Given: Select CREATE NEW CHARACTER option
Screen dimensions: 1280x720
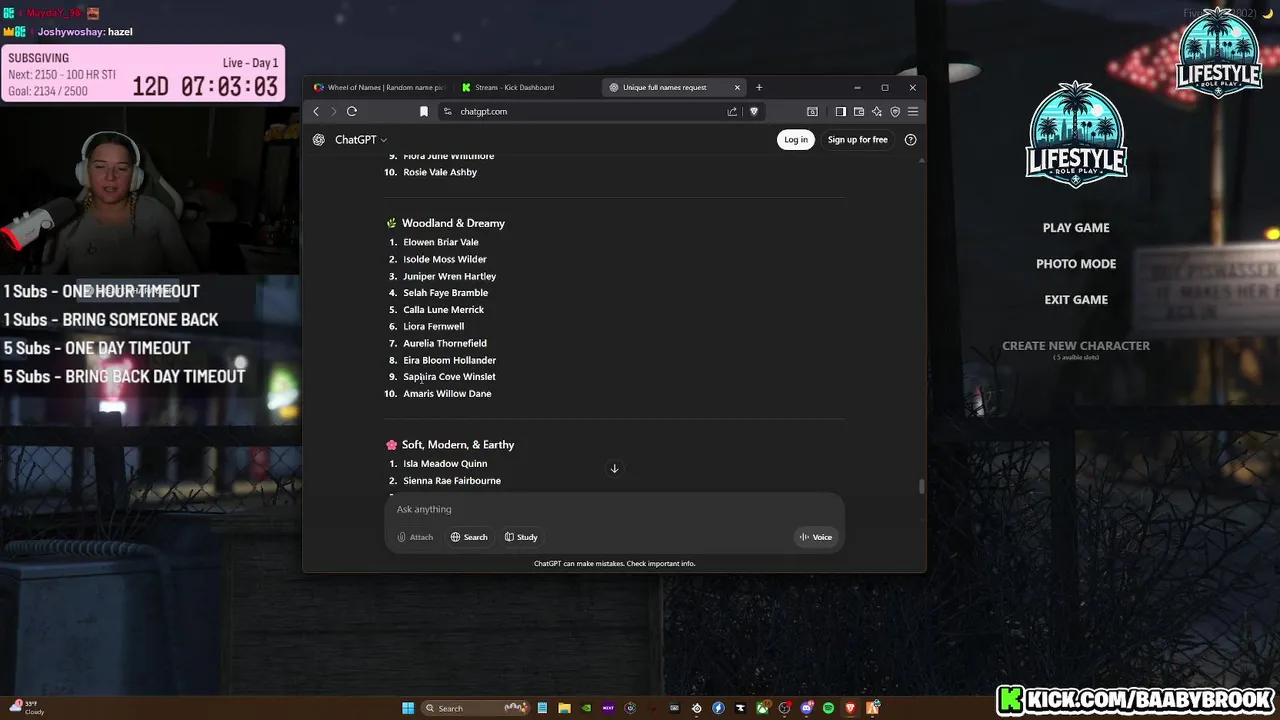Looking at the screenshot, I should (x=1076, y=346).
